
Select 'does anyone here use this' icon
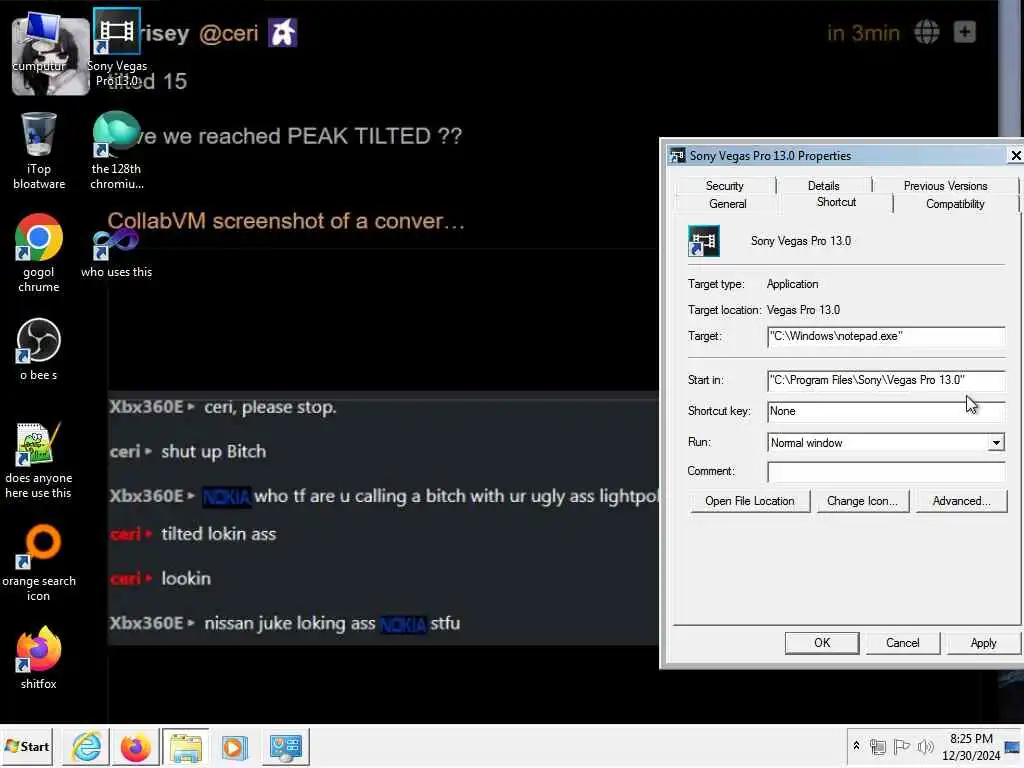pyautogui.click(x=39, y=460)
